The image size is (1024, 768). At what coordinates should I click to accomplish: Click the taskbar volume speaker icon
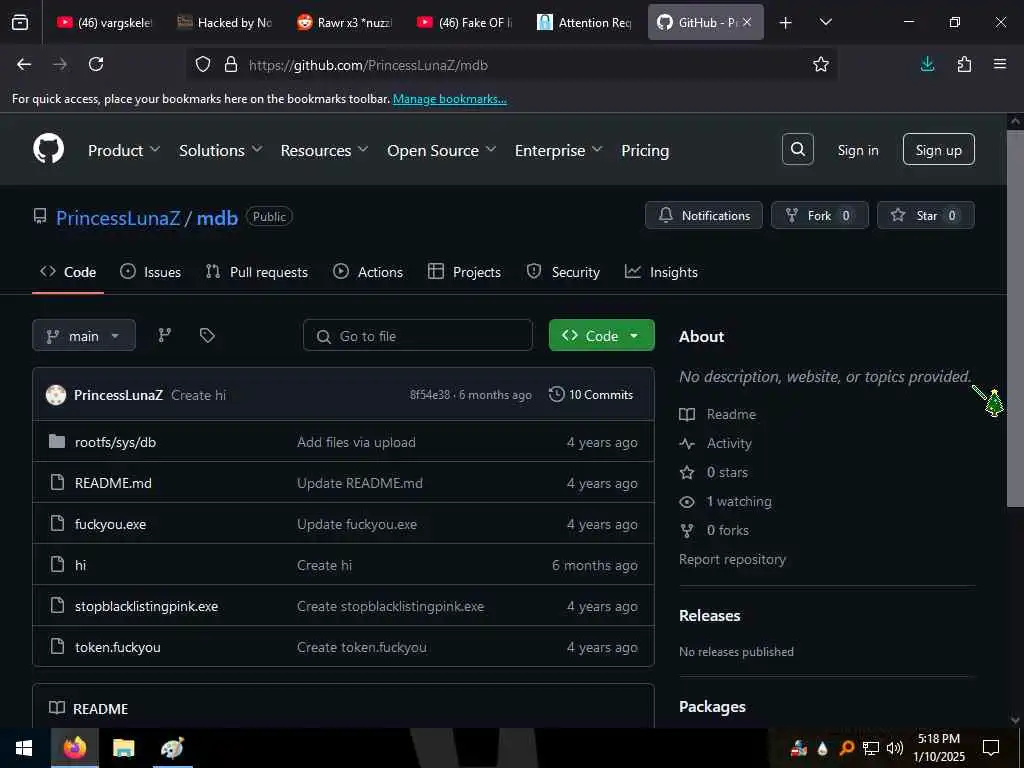click(x=895, y=748)
